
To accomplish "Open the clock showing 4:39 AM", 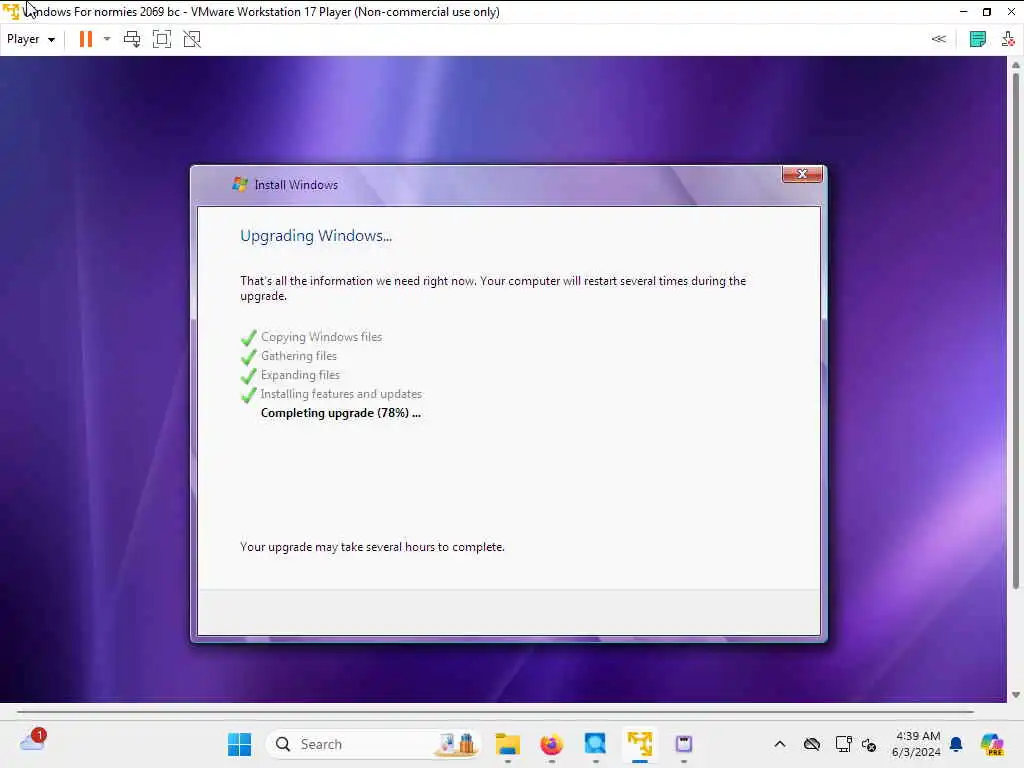I will (x=916, y=744).
